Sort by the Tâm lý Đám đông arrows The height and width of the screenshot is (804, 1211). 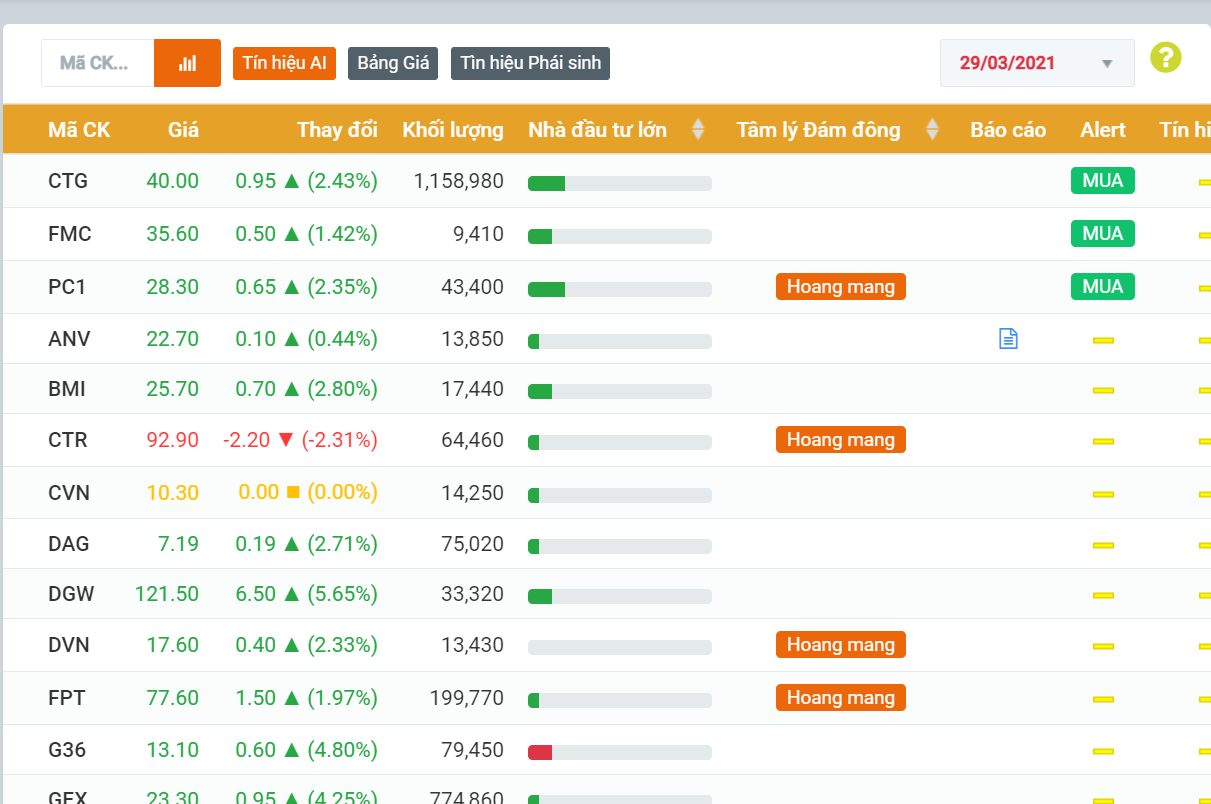click(x=932, y=129)
